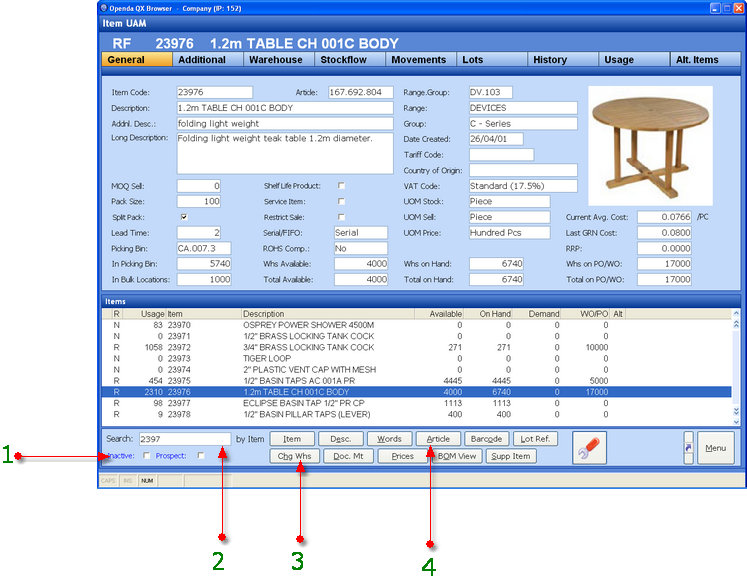Click the Description column header

(328, 314)
